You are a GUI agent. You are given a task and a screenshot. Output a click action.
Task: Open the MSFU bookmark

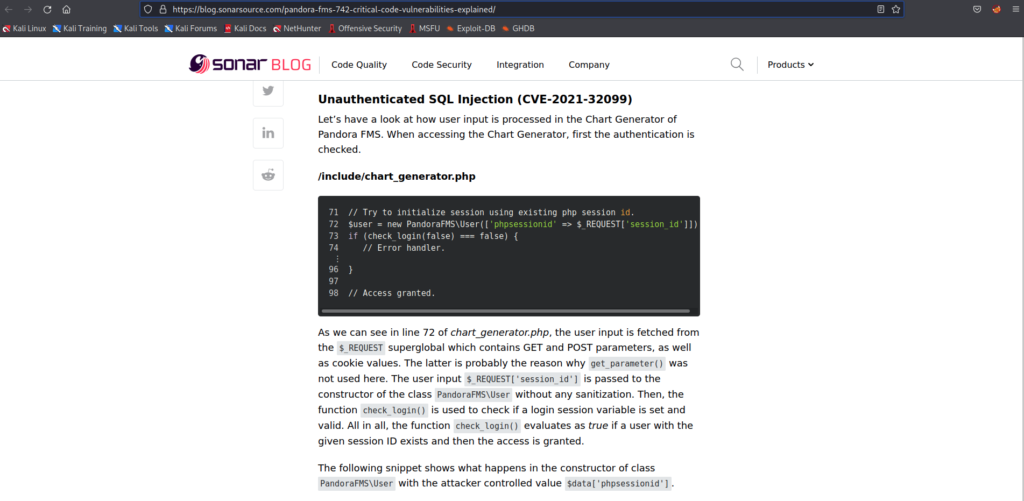425,28
